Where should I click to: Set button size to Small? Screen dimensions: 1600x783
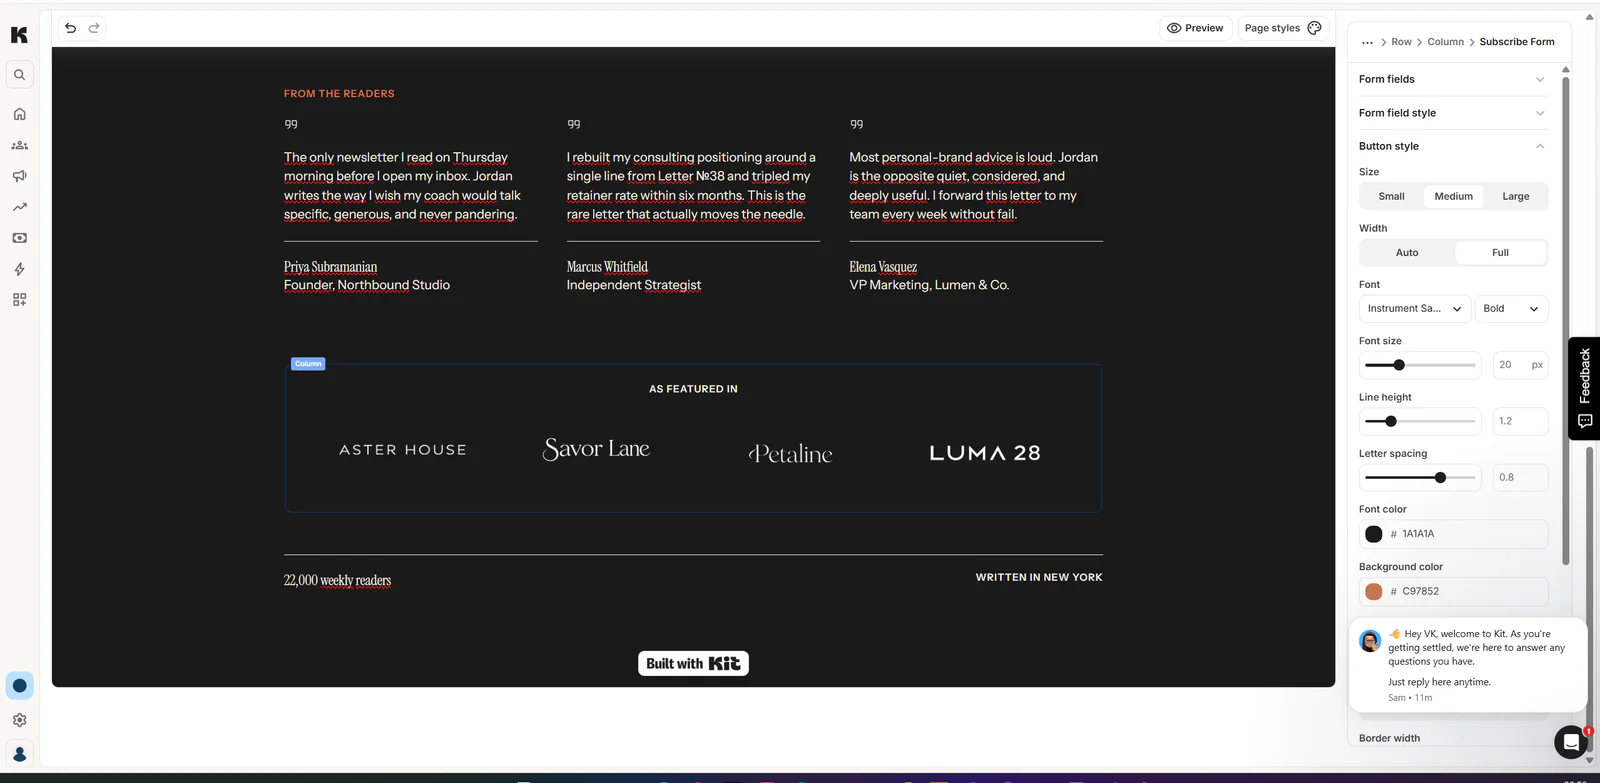point(1391,197)
